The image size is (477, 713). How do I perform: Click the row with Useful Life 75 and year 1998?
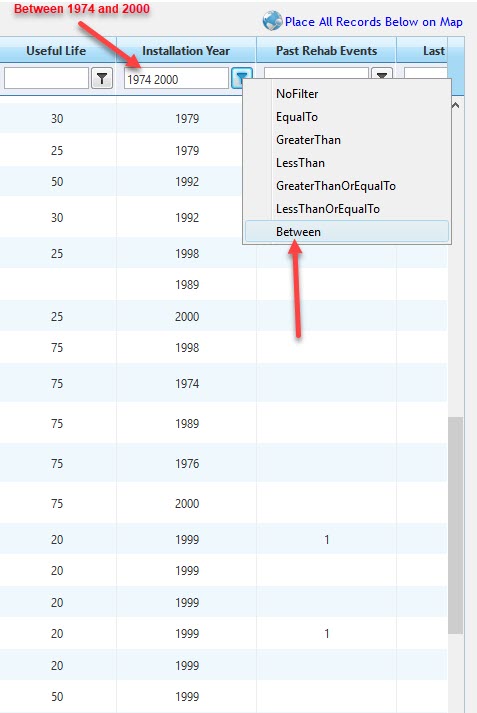click(223, 348)
